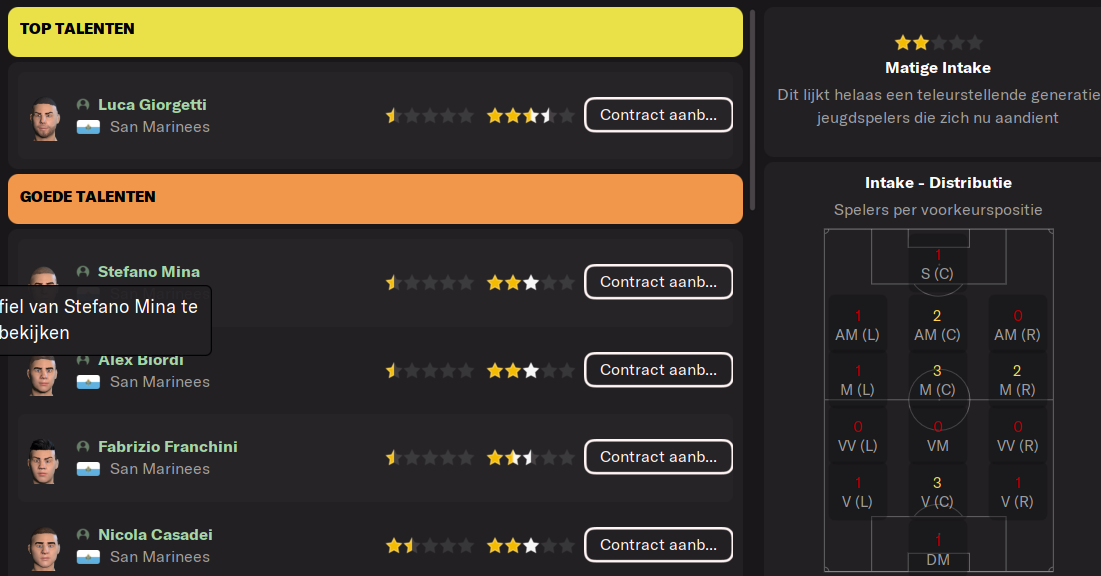The width and height of the screenshot is (1101, 576).
Task: Click the person icon beside Fabrizio Franchini
Action: click(x=83, y=447)
